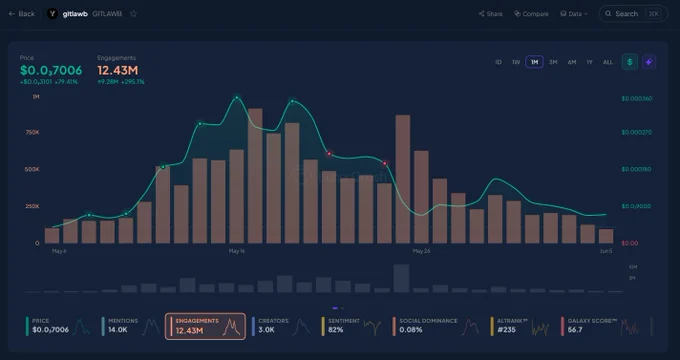Toggle the dollar price overlay button
This screenshot has height=360, width=680.
(630, 62)
